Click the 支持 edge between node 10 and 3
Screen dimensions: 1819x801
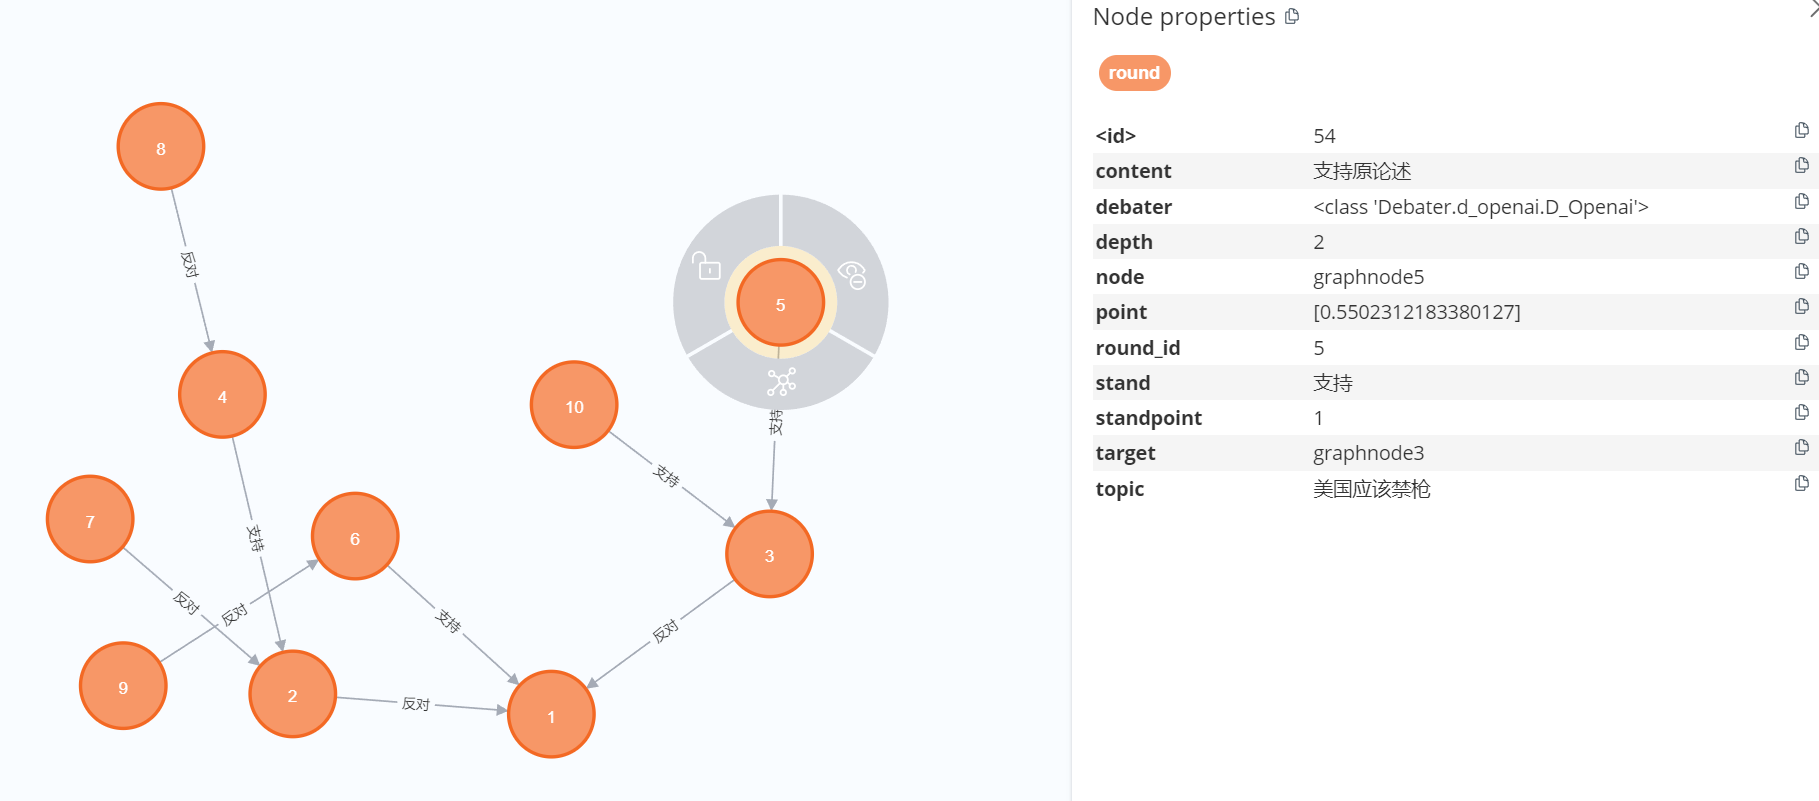point(668,477)
